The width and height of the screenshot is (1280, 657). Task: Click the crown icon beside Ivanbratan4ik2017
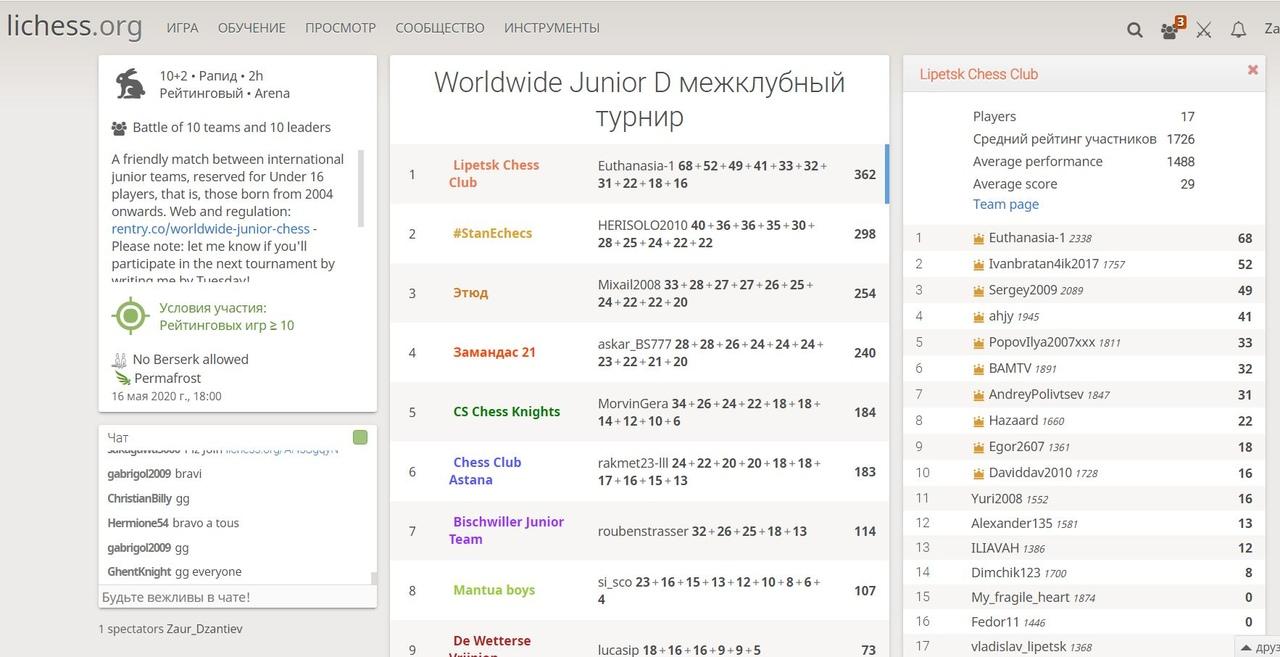979,264
